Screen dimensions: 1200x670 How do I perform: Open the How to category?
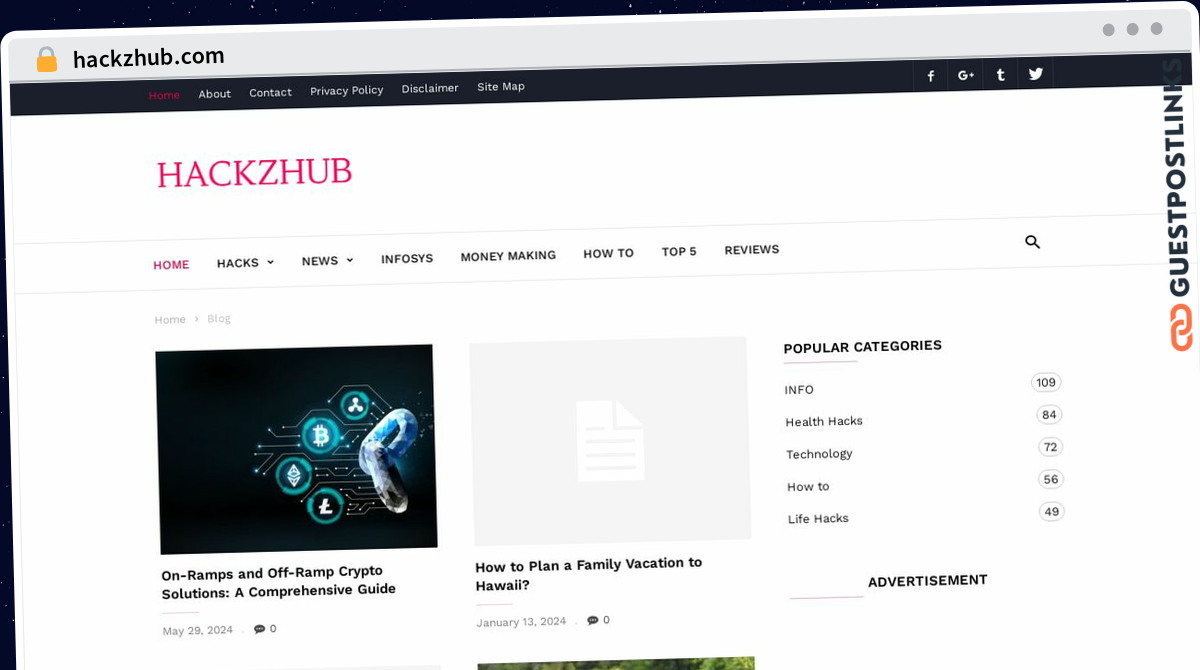808,487
